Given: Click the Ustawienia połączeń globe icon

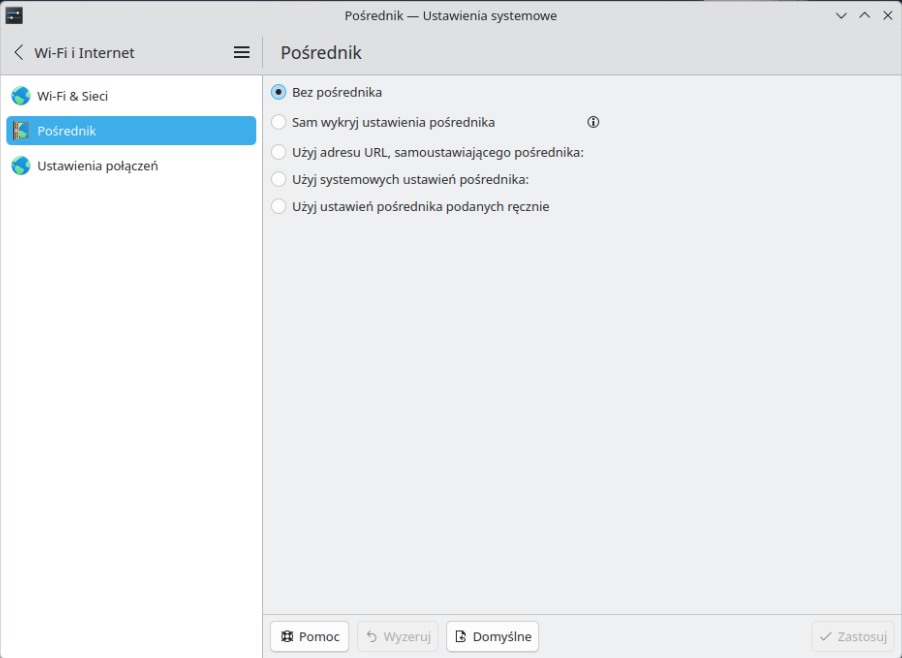Looking at the screenshot, I should 21,166.
